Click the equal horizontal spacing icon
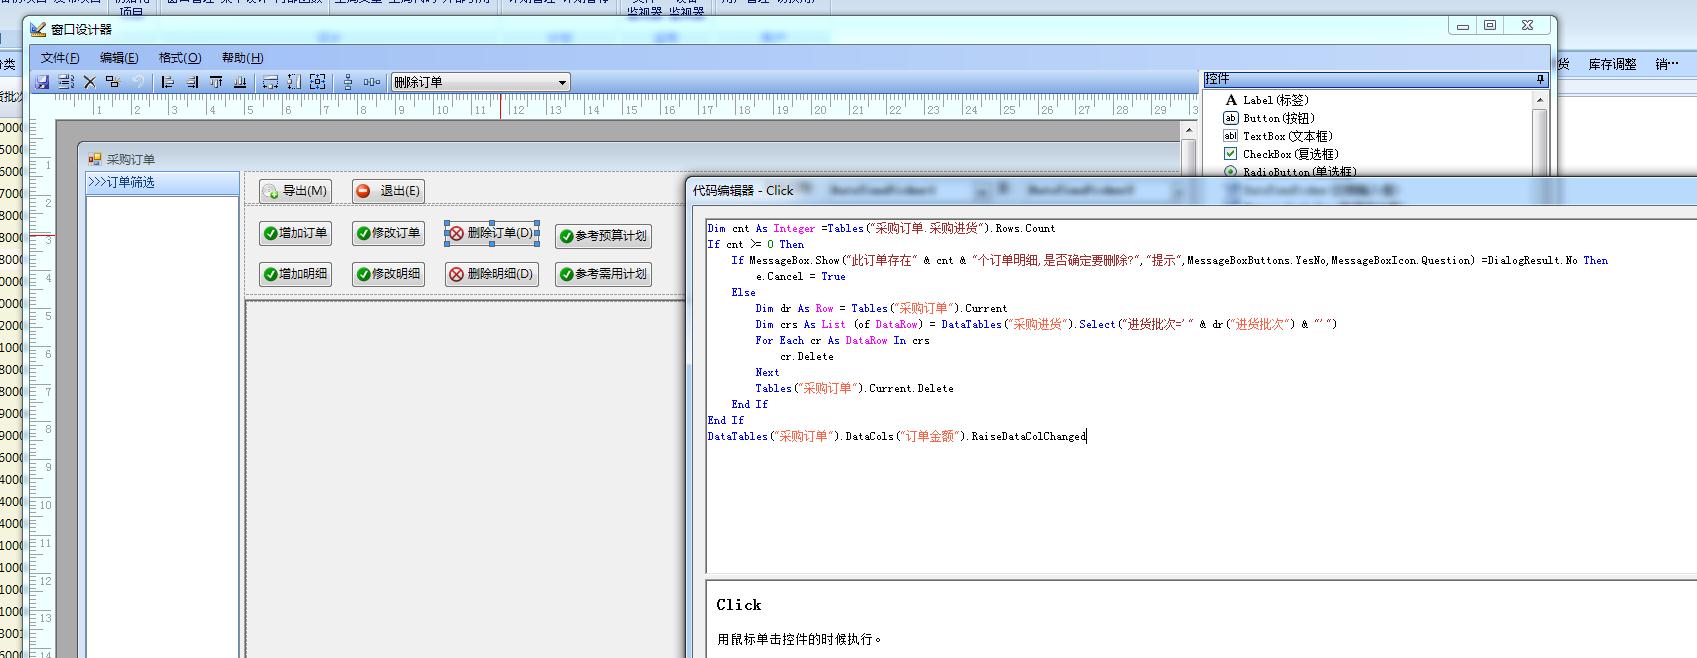This screenshot has width=1697, height=658. click(372, 82)
